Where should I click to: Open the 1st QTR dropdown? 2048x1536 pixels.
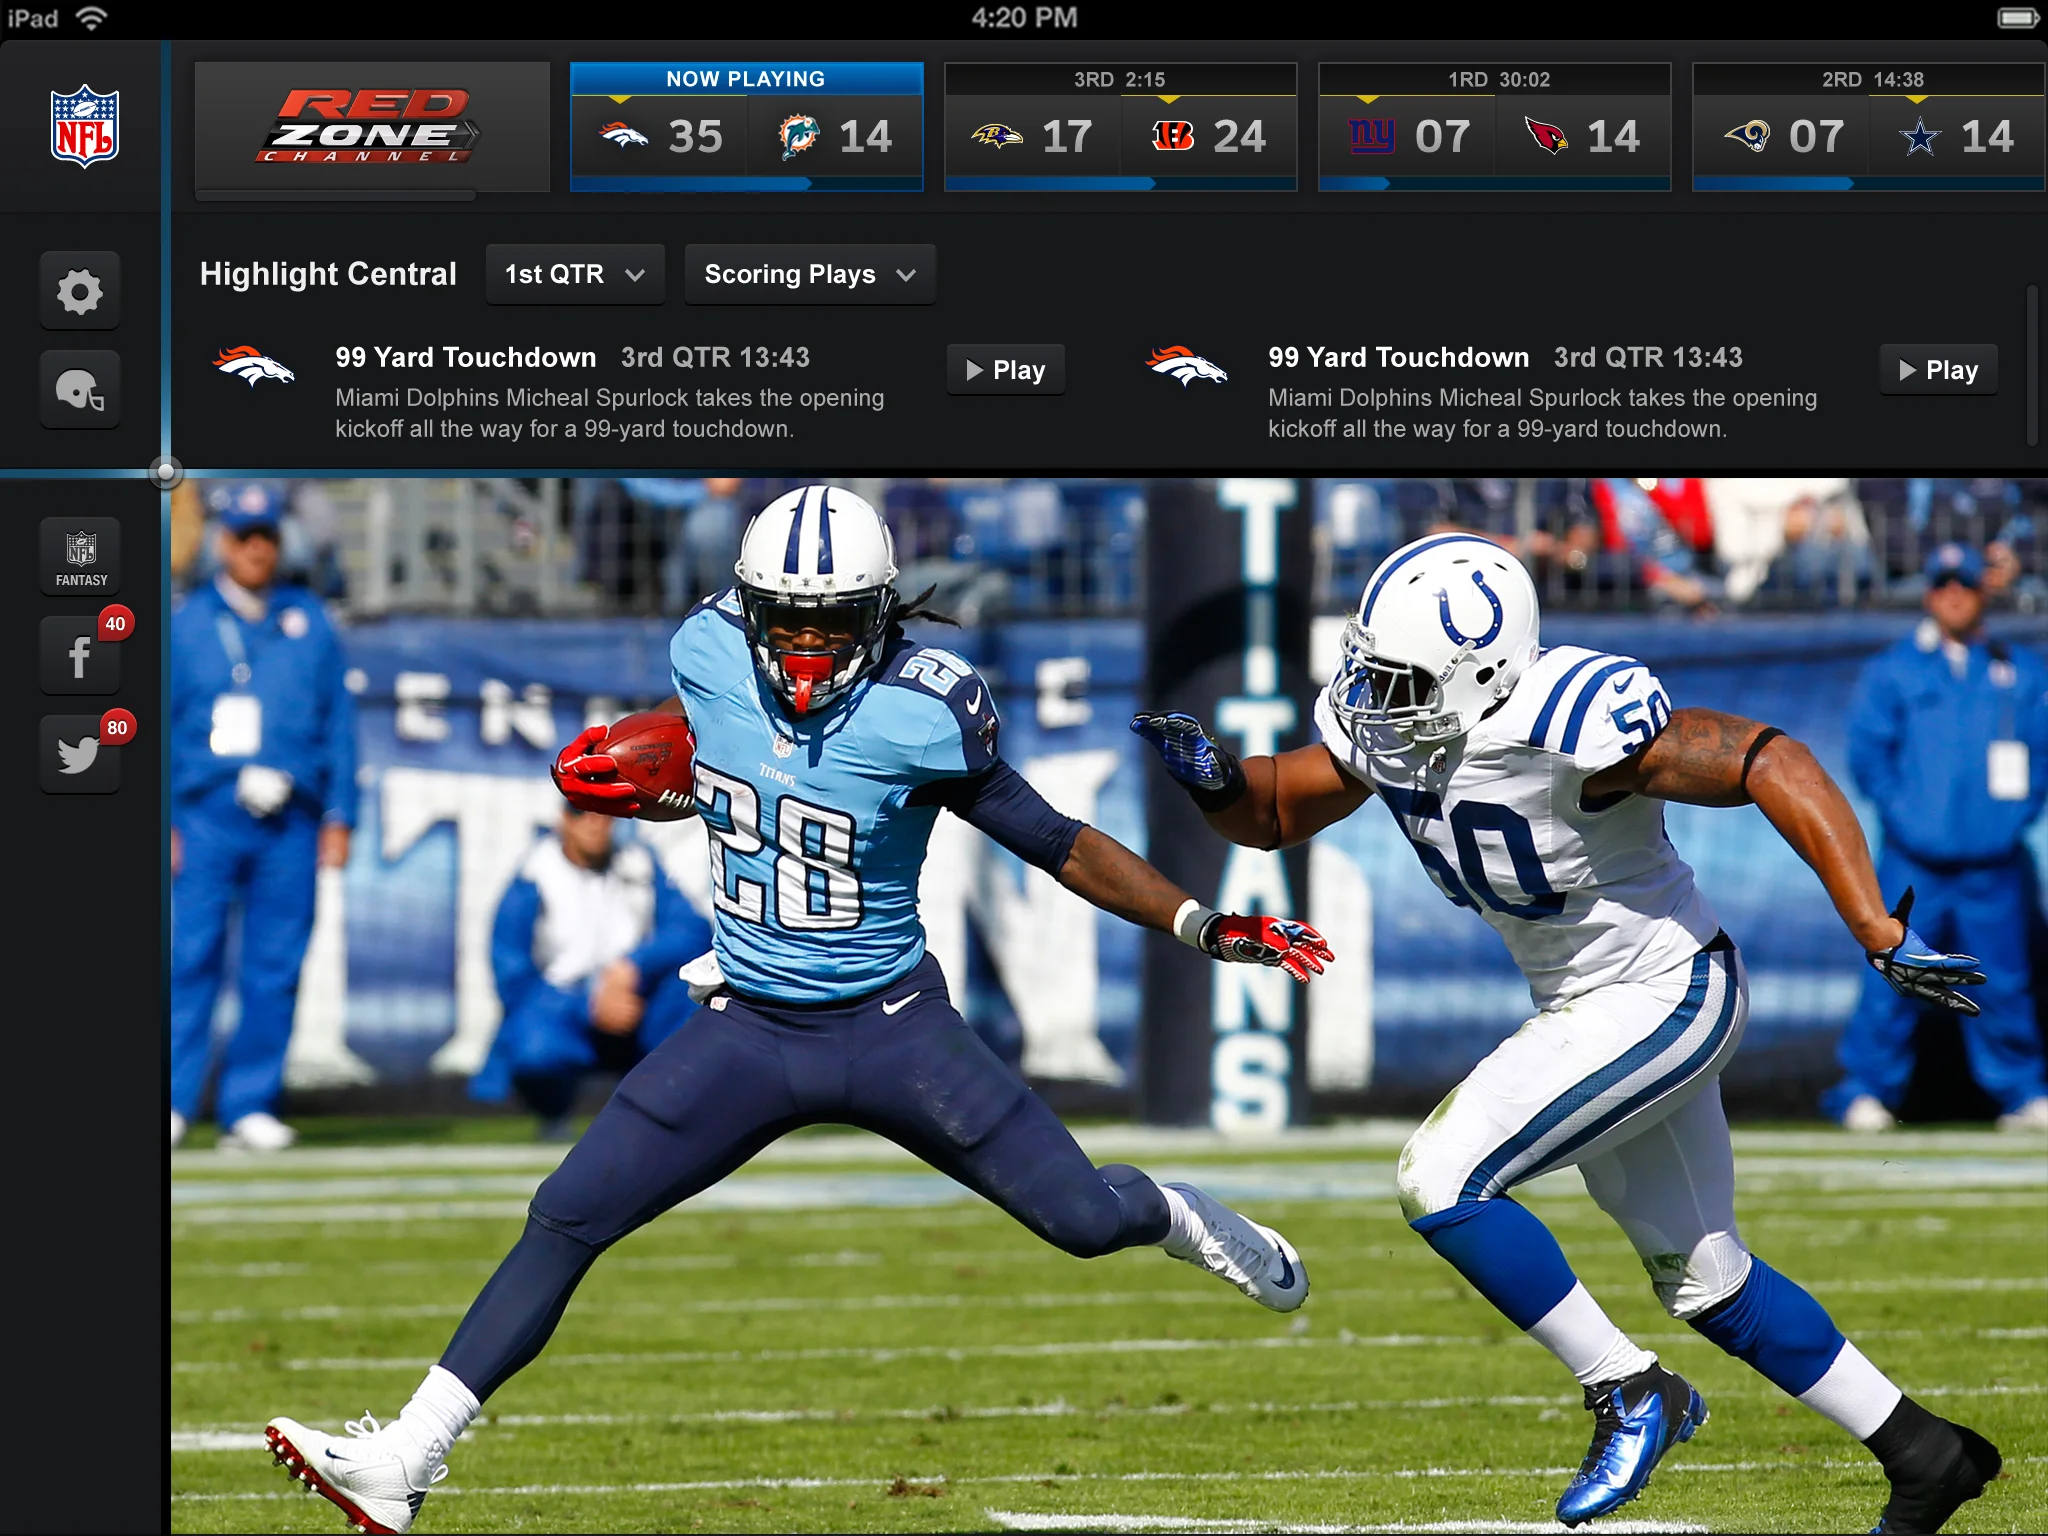coord(575,274)
